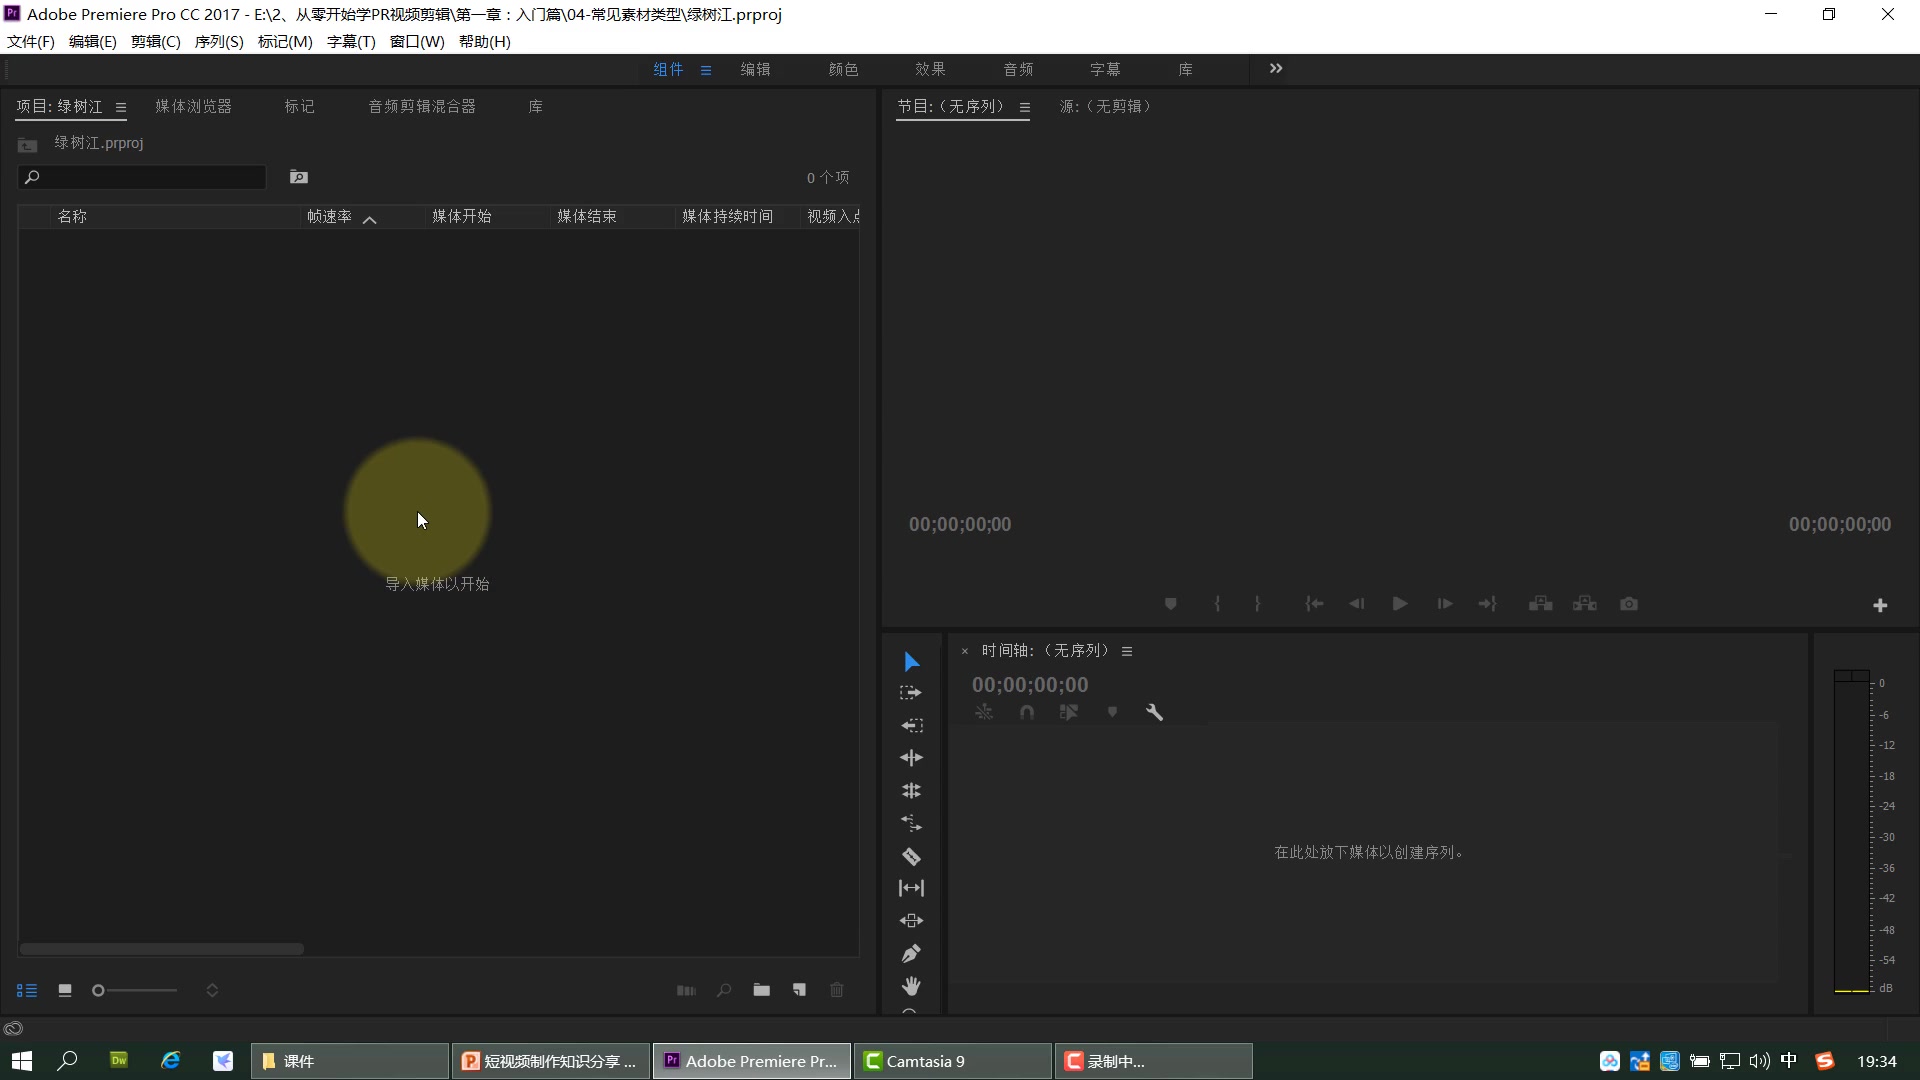Click the Find icon in Project panel
Image resolution: width=1920 pixels, height=1080 pixels.
724,990
